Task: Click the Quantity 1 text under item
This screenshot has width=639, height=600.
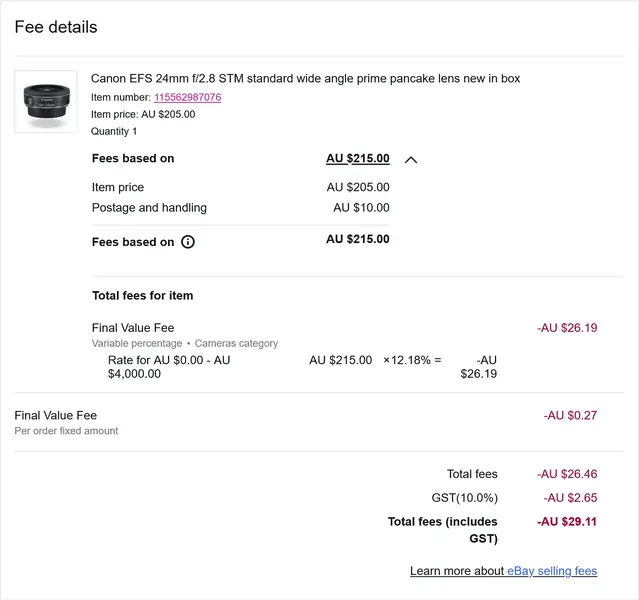Action: coord(114,131)
